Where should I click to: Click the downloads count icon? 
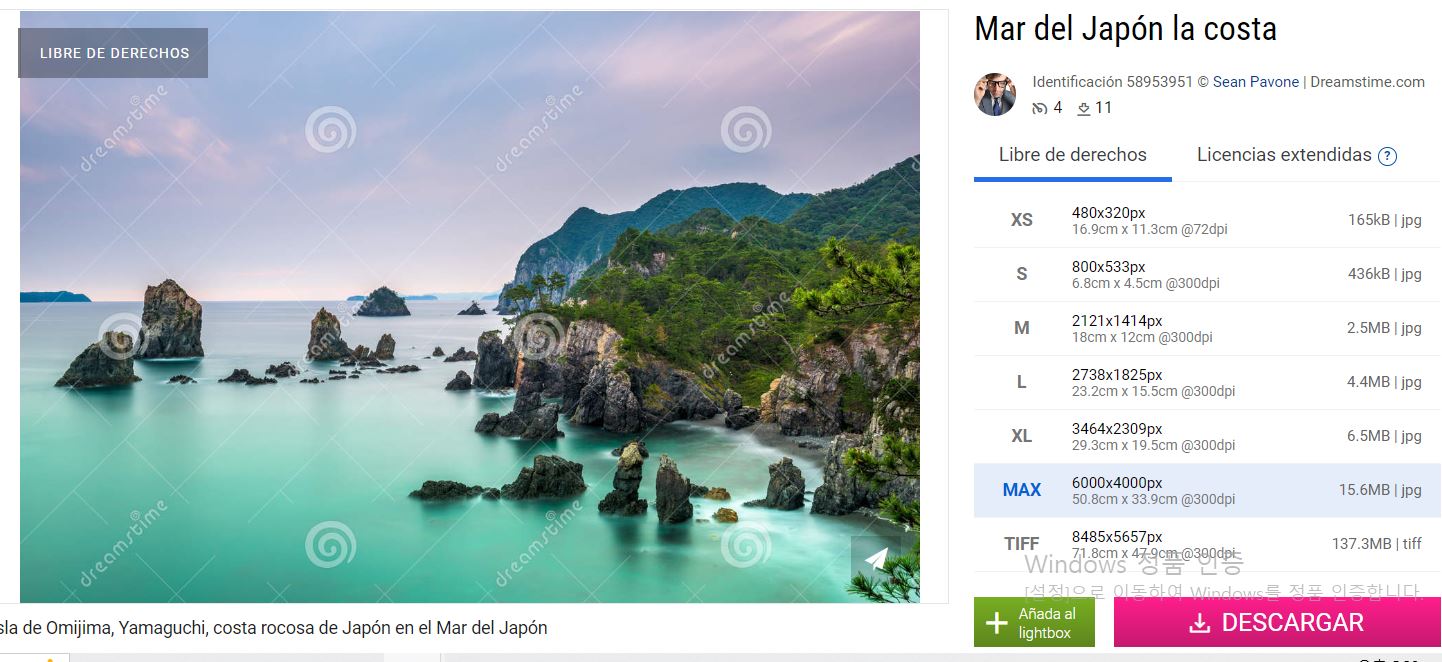point(1083,108)
